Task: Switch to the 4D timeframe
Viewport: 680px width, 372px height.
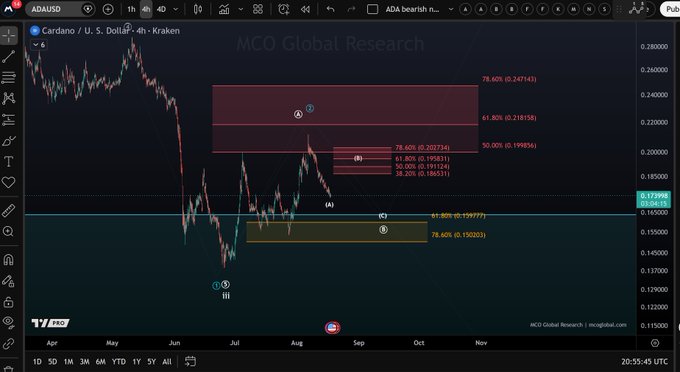Action: pos(161,9)
